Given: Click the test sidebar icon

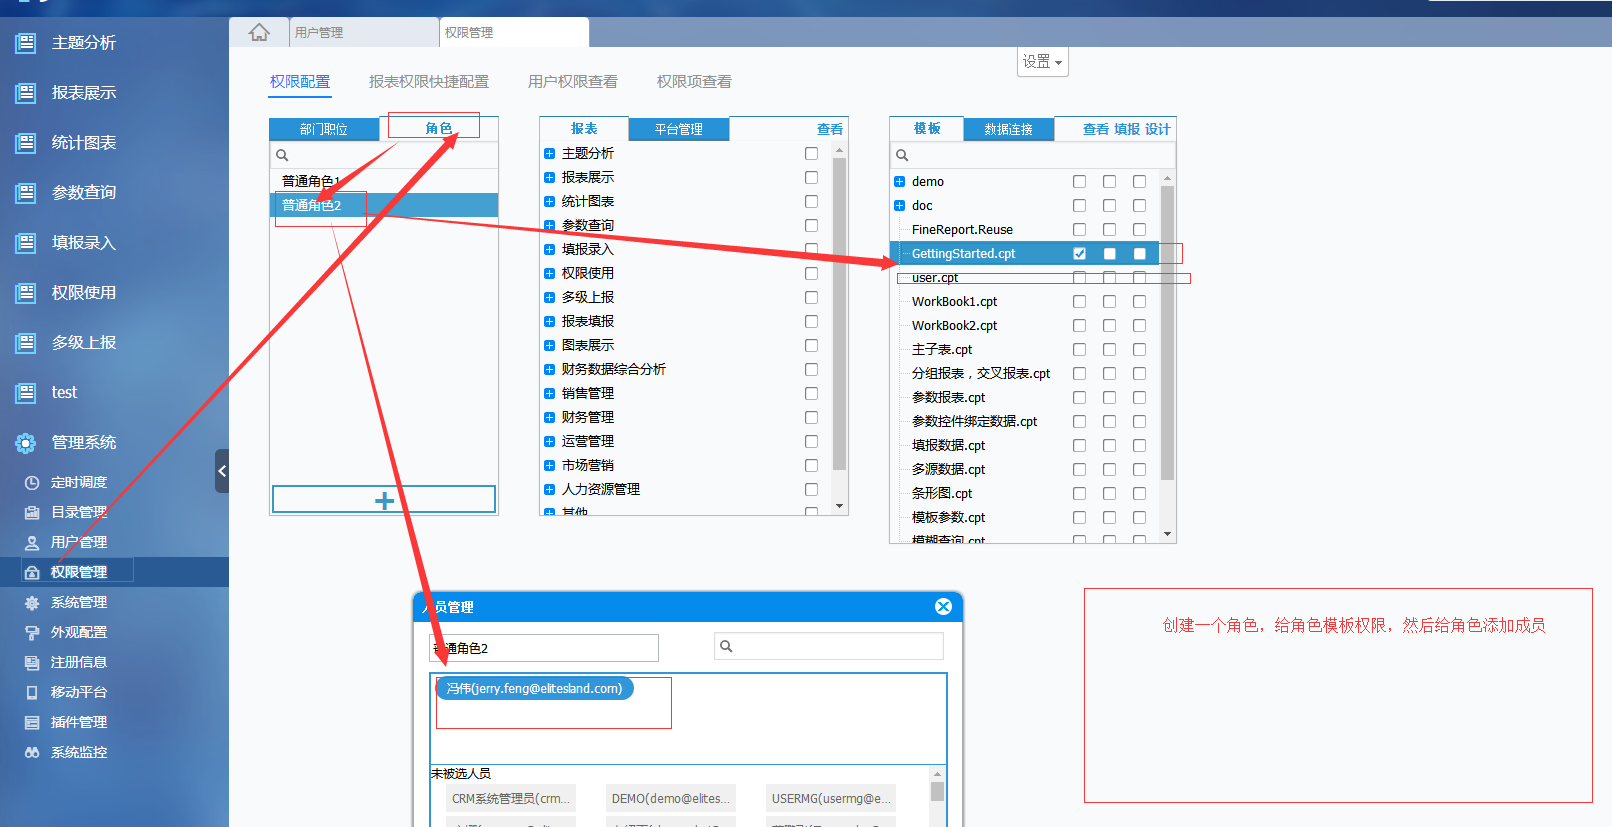Looking at the screenshot, I should tap(26, 393).
